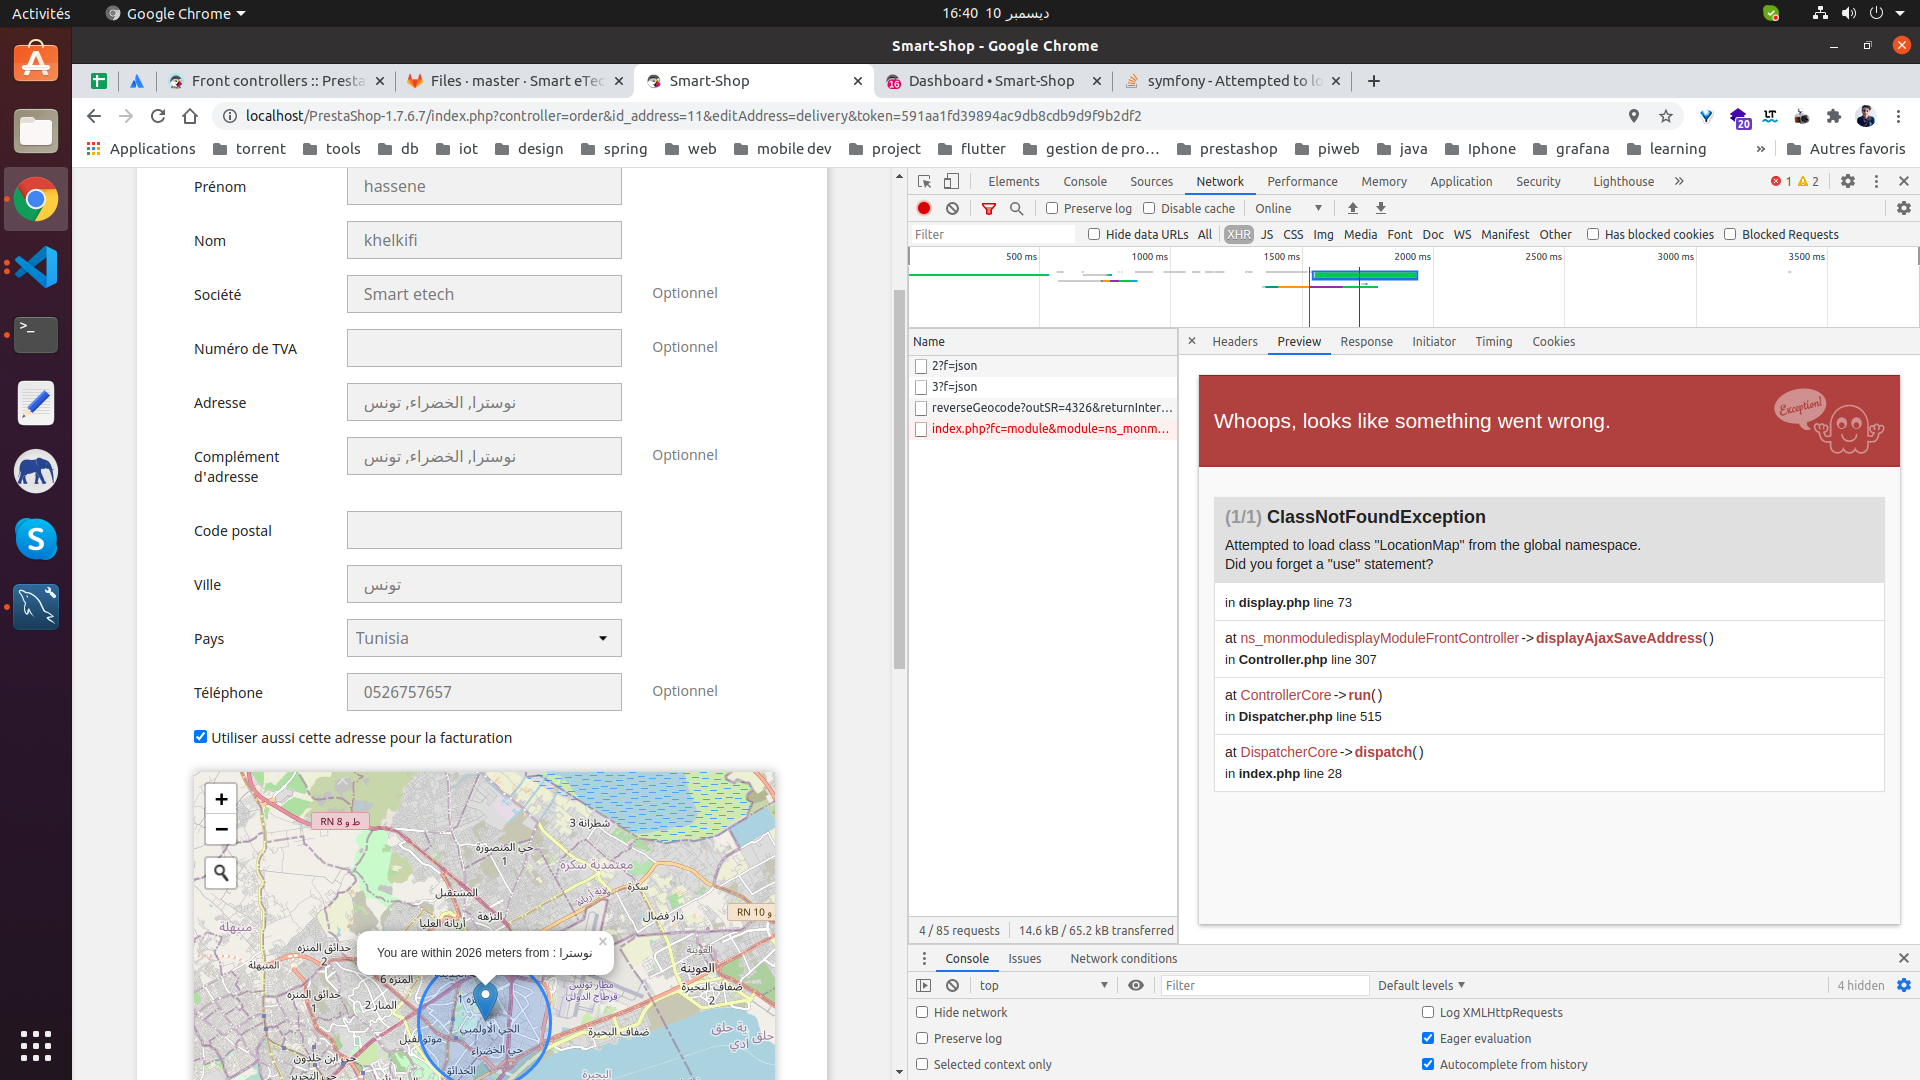Check Disable cache option
This screenshot has height=1080, width=1920.
point(1149,208)
